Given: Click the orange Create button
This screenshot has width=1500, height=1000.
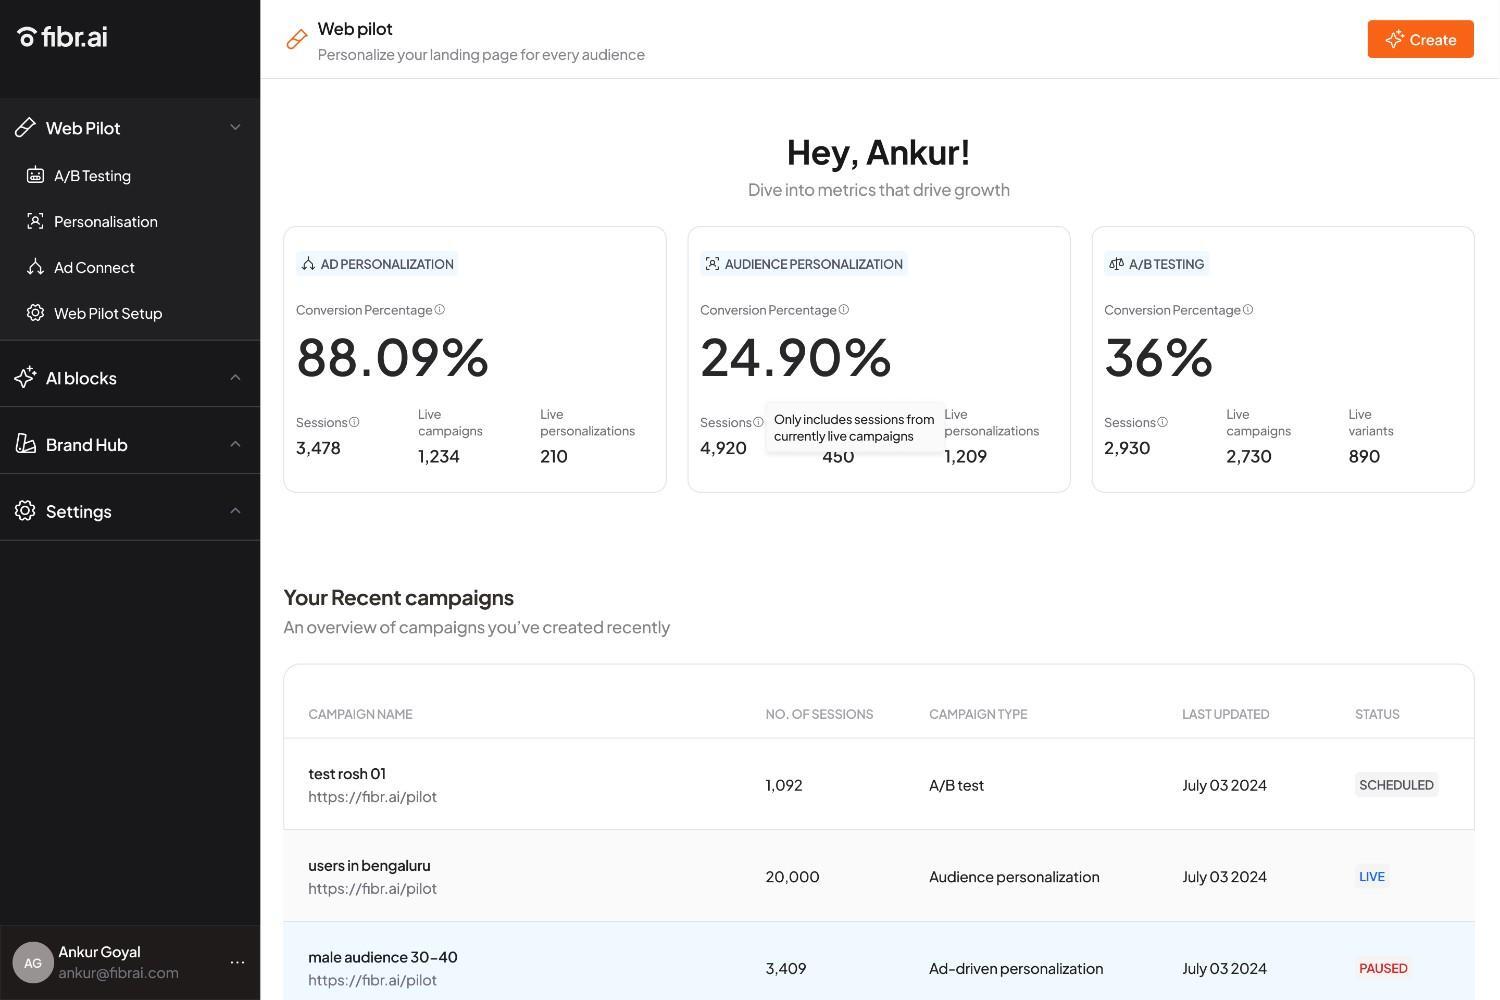Looking at the screenshot, I should tap(1420, 40).
